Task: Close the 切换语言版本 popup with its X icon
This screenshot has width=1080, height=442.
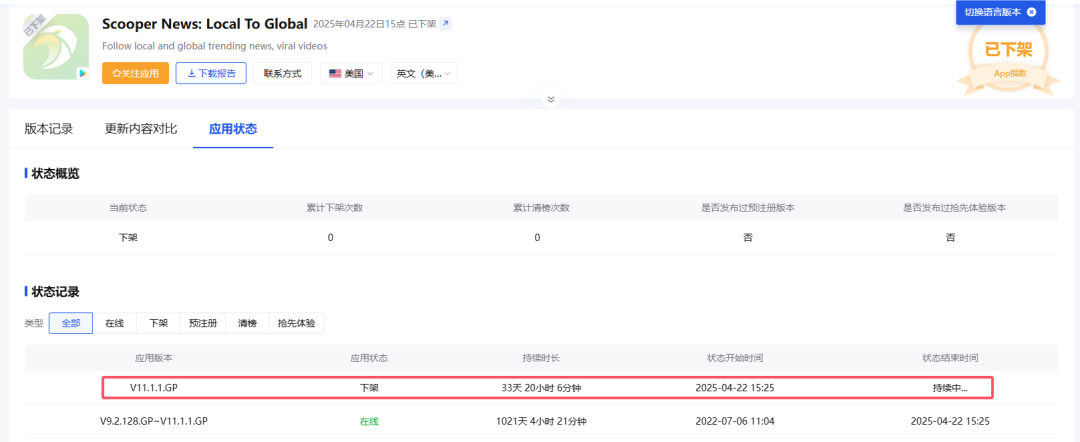Action: [x=1031, y=12]
